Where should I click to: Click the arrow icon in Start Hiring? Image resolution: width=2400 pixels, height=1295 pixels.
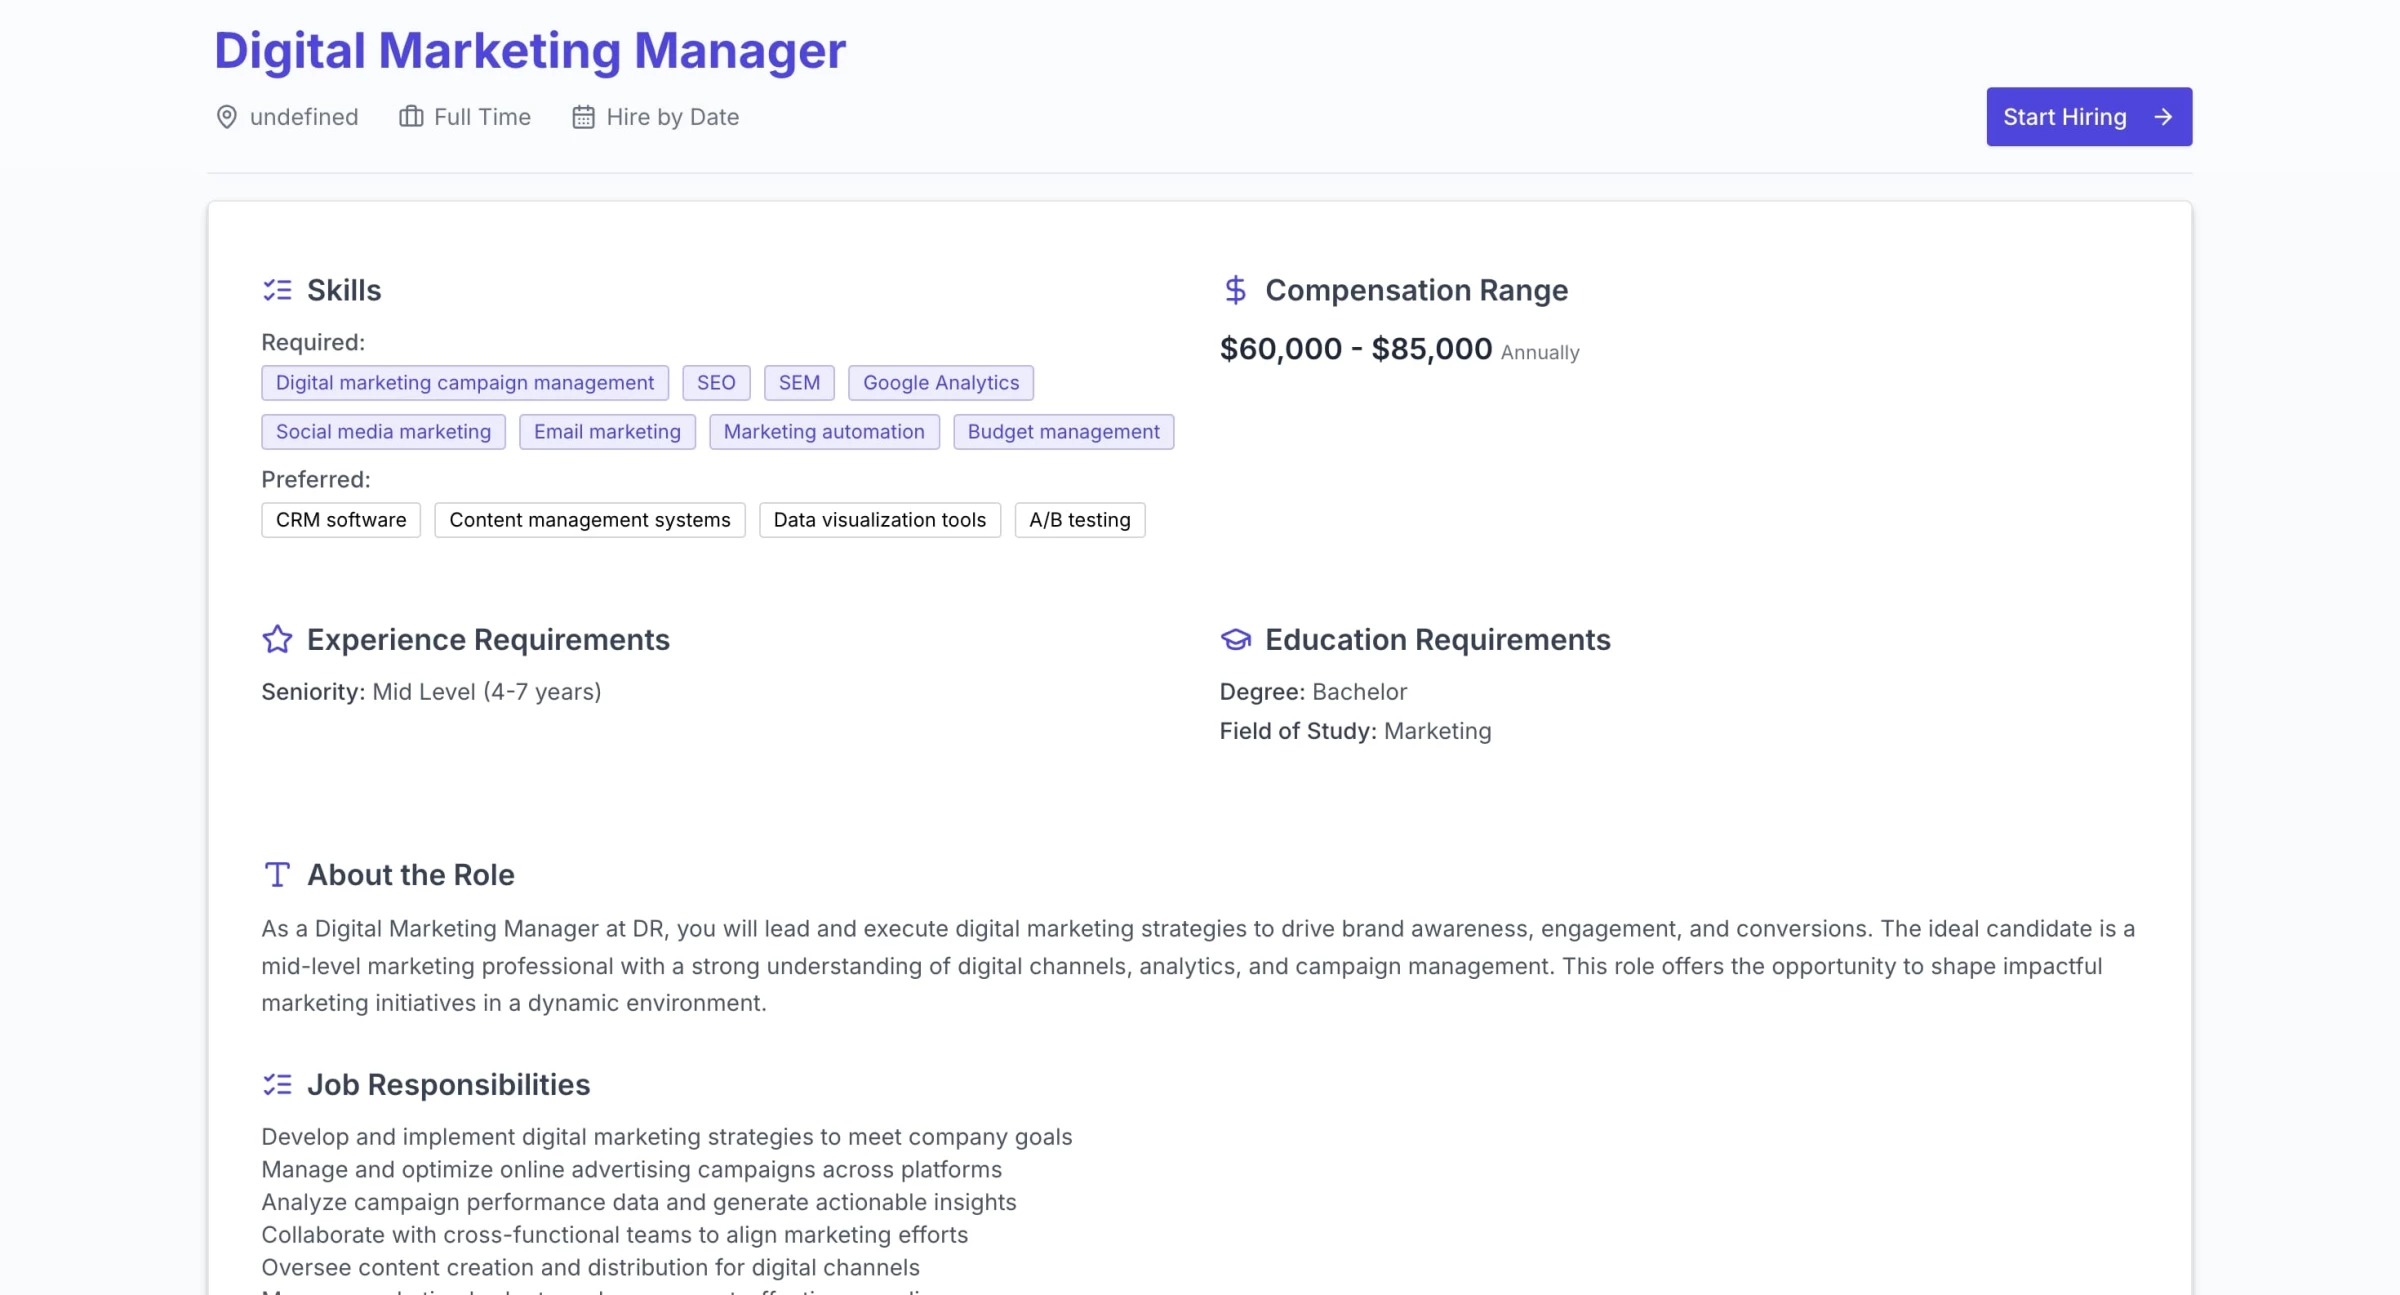pos(2163,117)
